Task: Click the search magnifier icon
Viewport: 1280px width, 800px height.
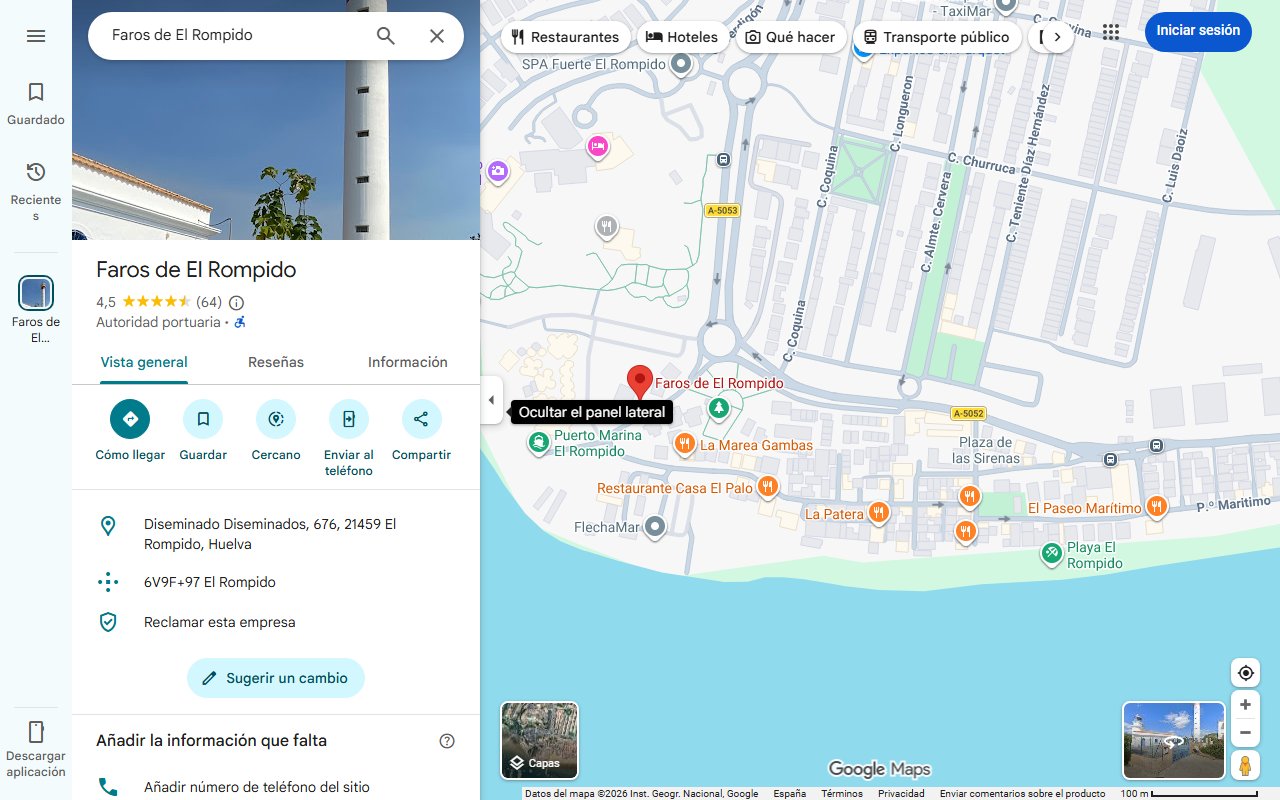Action: (385, 34)
